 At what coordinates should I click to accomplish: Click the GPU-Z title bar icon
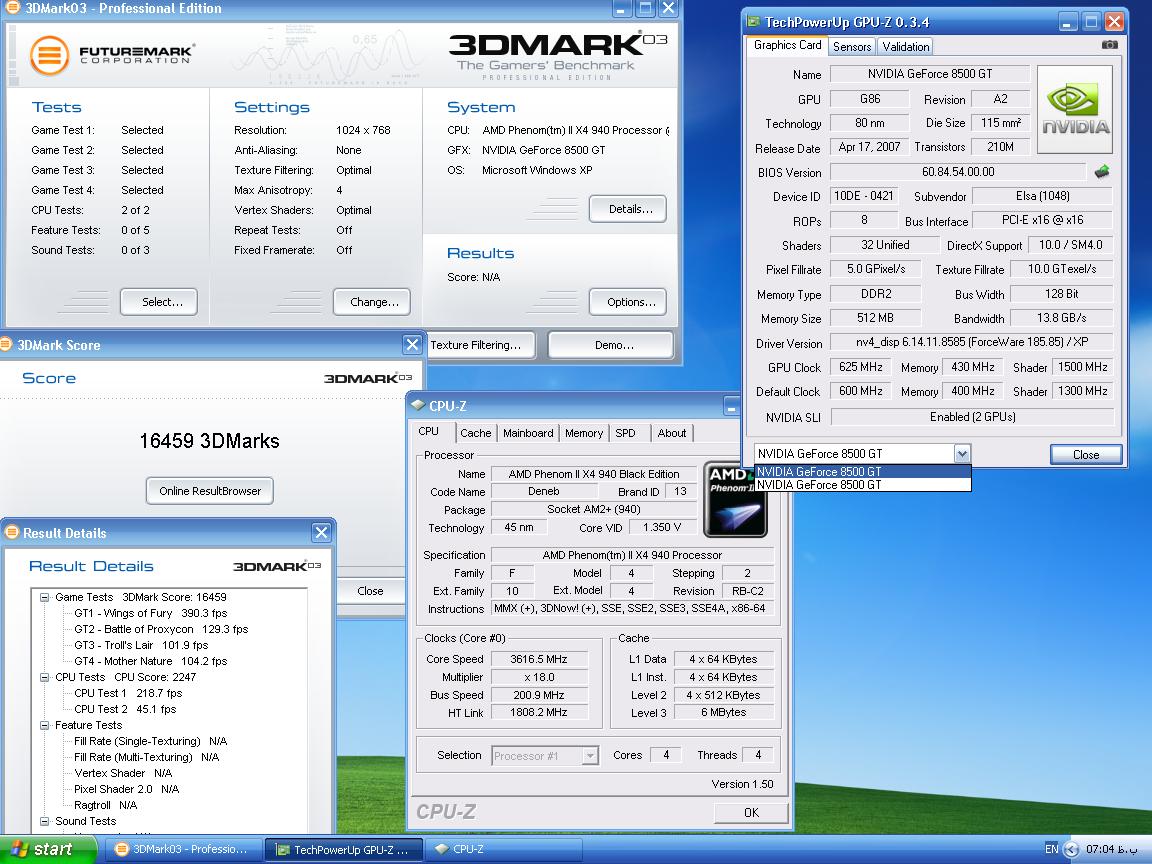754,21
